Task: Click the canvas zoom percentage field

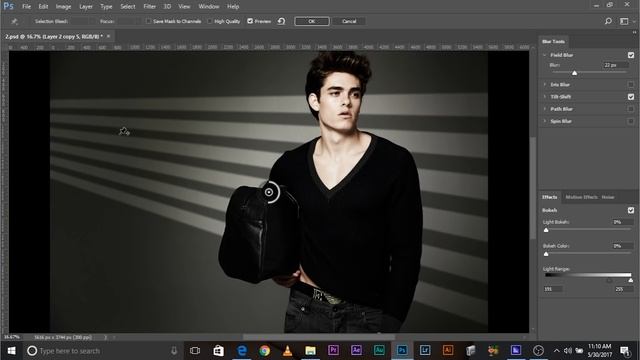Action: (12, 337)
